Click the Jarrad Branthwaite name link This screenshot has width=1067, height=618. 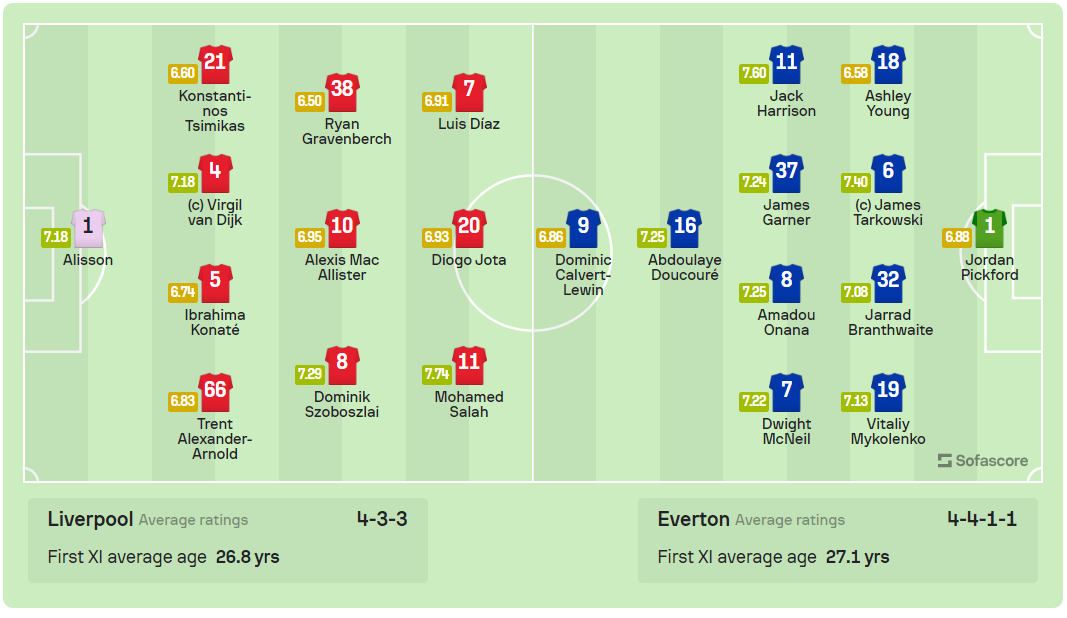coord(890,322)
